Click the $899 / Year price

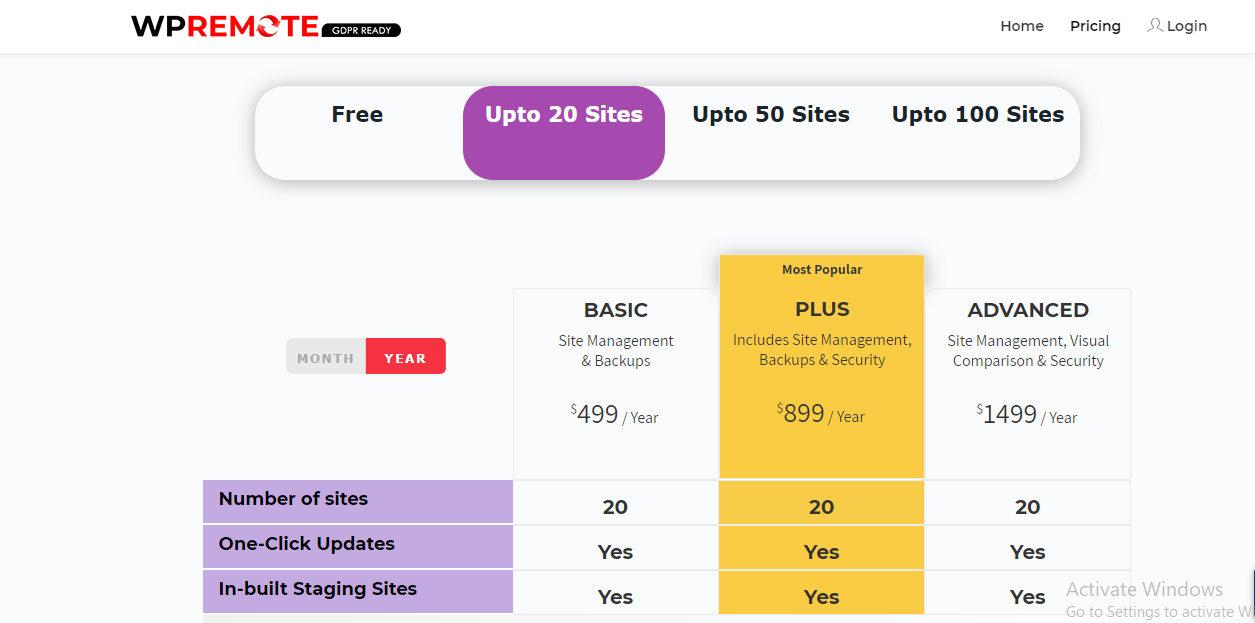point(821,414)
